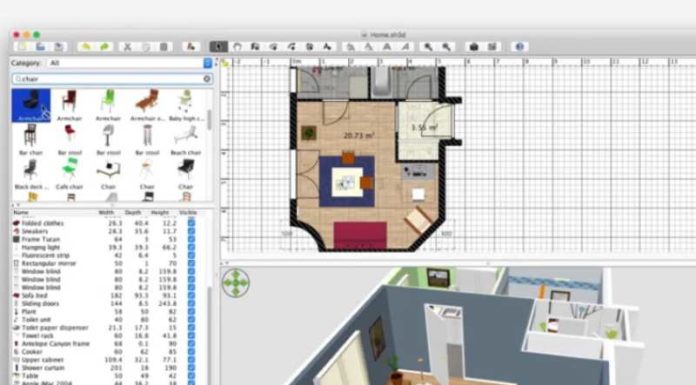Choose the Create walls tool

(x=255, y=47)
